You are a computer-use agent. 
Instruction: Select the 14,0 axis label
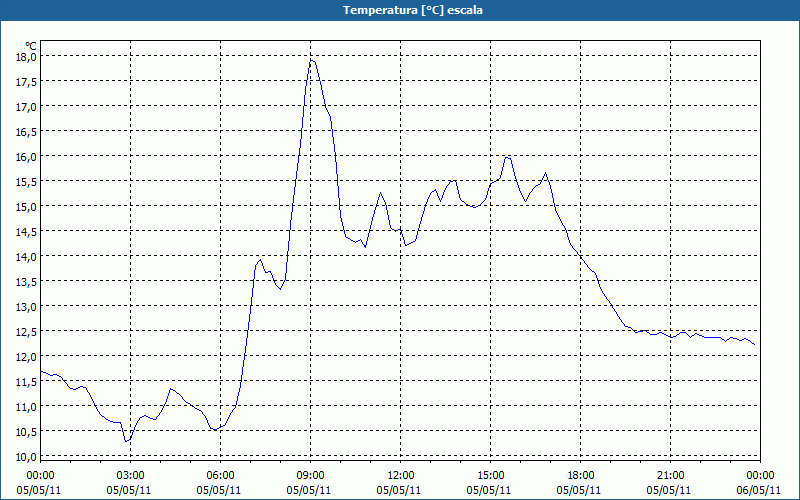27,257
